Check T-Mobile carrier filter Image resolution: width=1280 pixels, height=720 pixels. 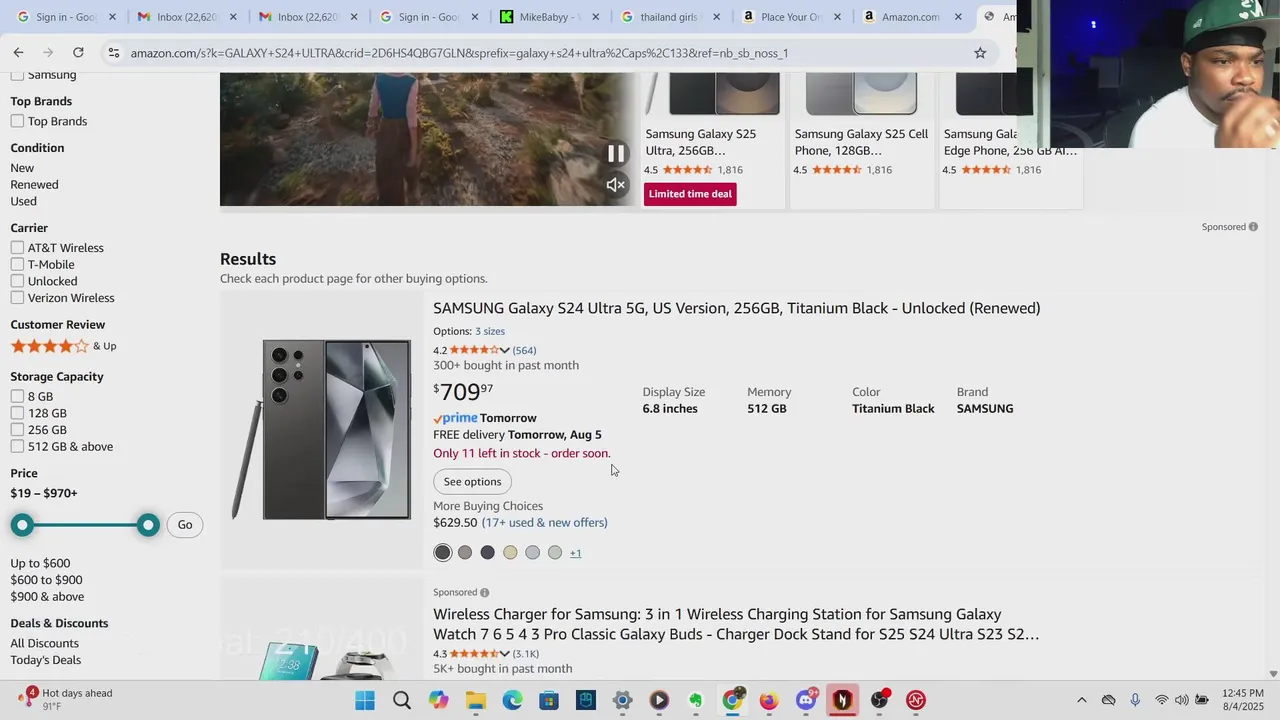click(17, 264)
